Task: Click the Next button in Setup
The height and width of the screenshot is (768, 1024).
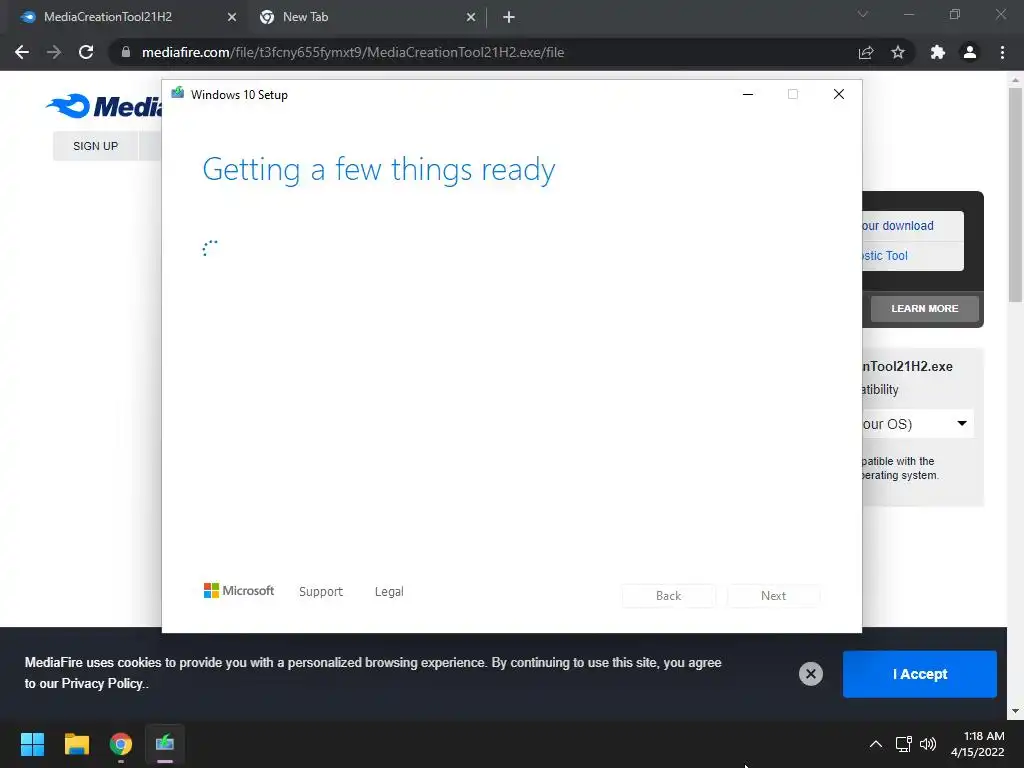Action: (773, 596)
